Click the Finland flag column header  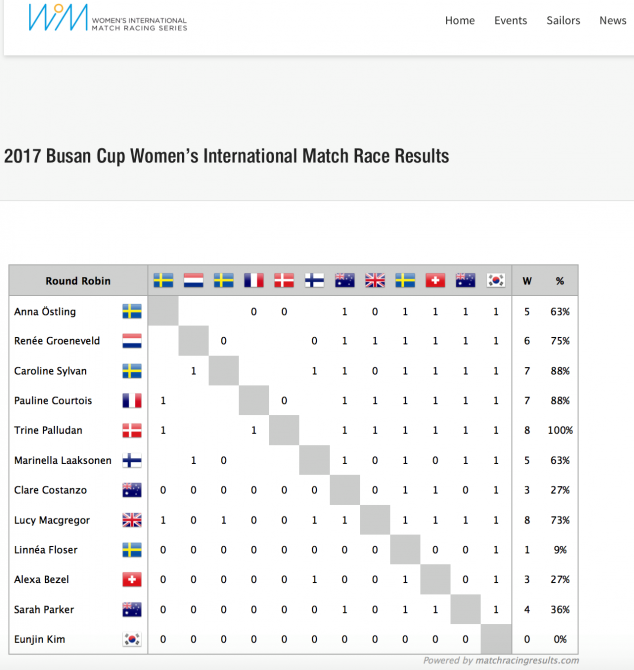click(314, 281)
